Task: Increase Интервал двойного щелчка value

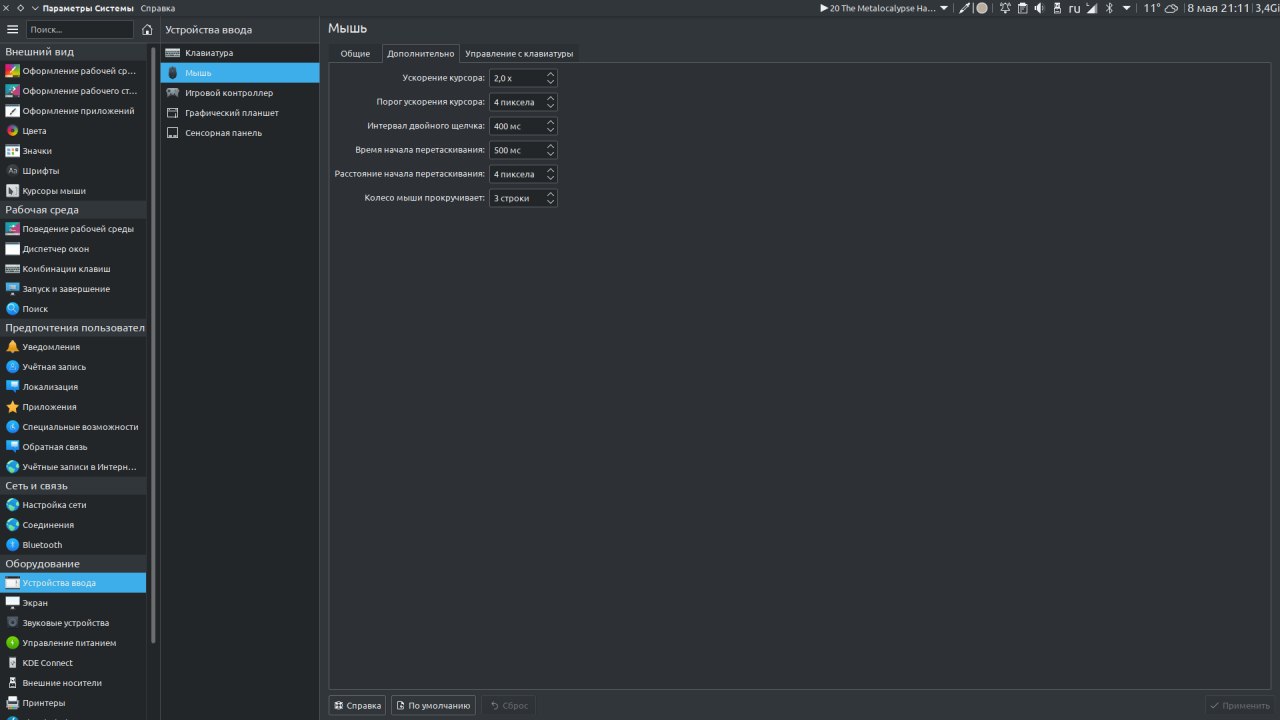Action: [550, 122]
